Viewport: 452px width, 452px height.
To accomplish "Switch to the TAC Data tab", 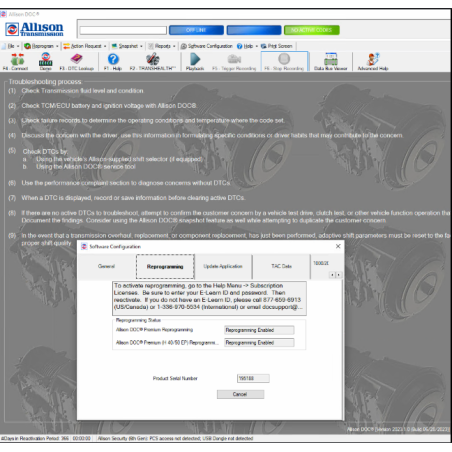I will [x=281, y=266].
